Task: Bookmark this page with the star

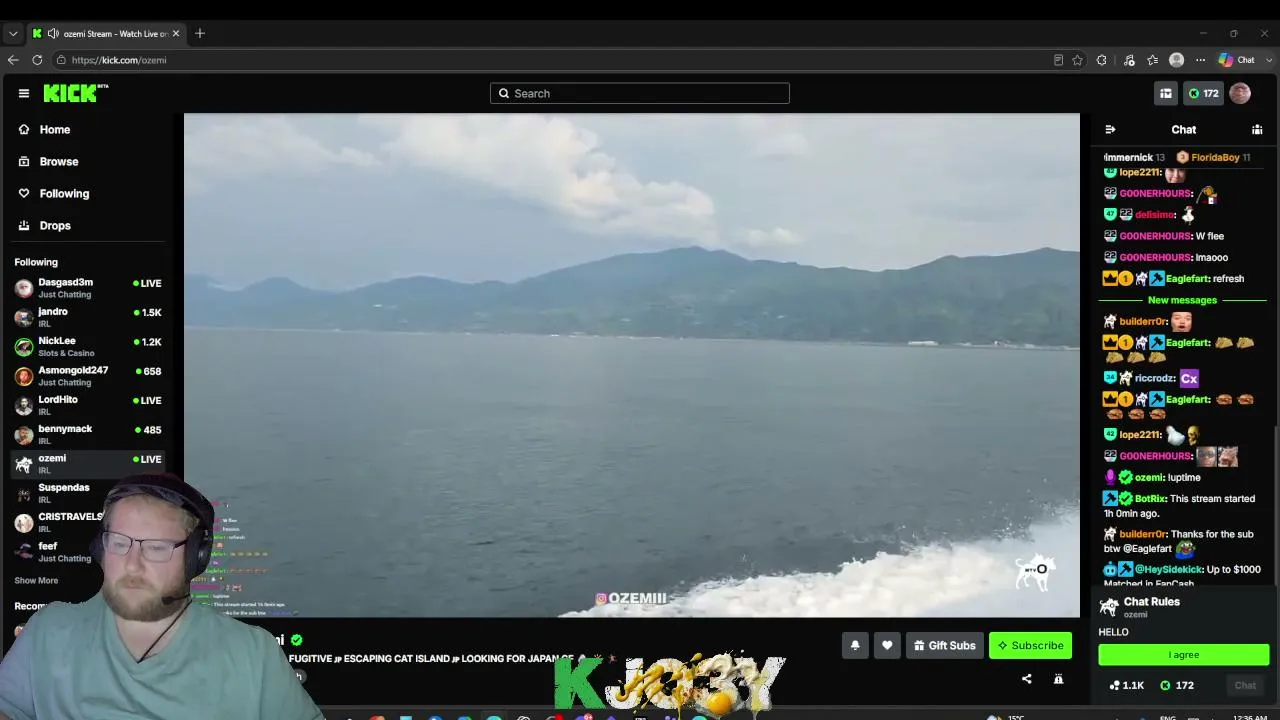Action: tap(1077, 60)
